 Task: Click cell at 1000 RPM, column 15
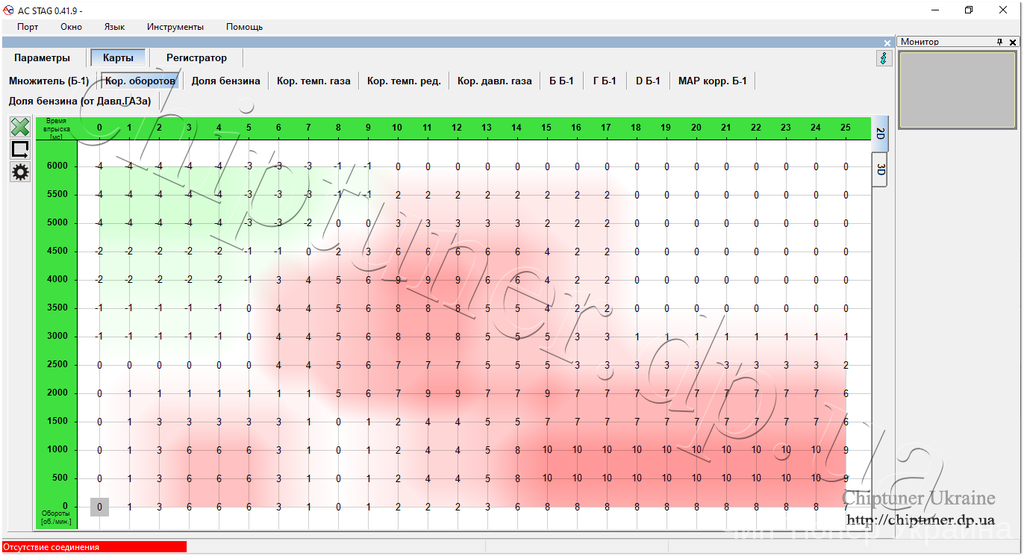pos(547,450)
